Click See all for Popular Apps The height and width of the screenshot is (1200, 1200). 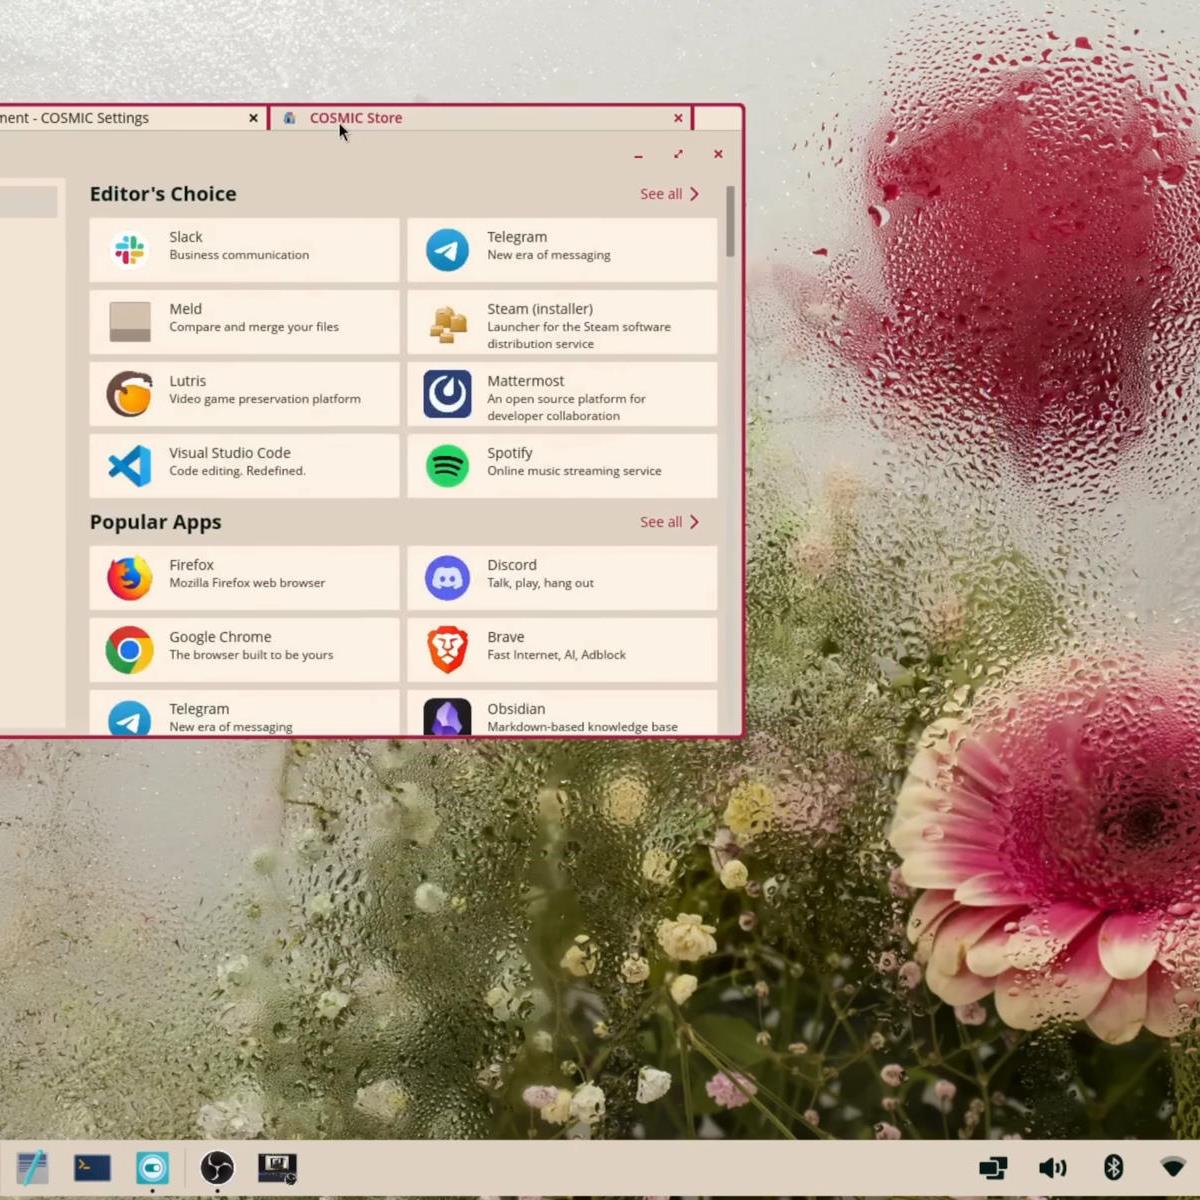[669, 522]
